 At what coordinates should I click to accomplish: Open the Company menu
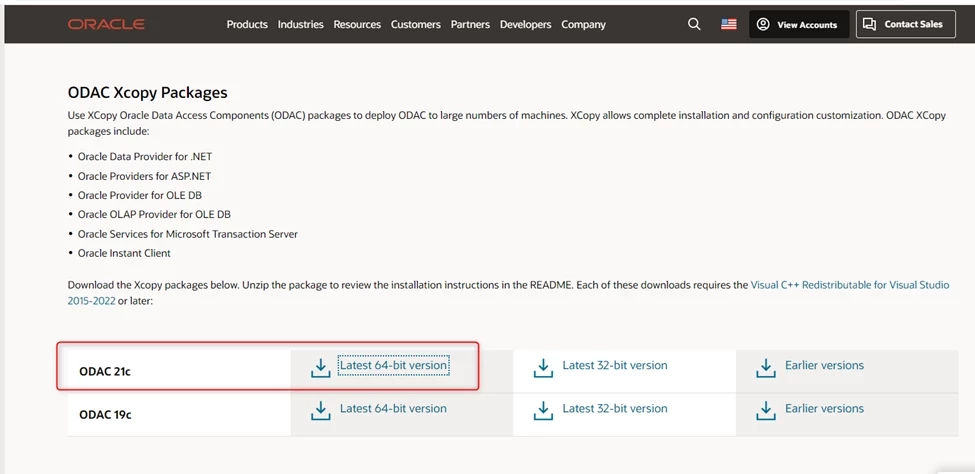point(583,24)
